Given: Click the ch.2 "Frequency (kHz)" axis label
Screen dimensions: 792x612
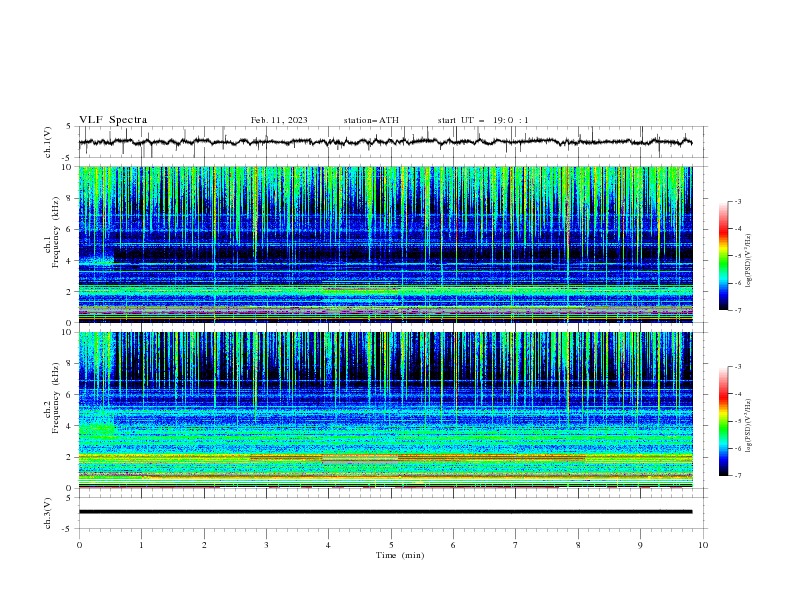Looking at the screenshot, I should (x=55, y=398).
